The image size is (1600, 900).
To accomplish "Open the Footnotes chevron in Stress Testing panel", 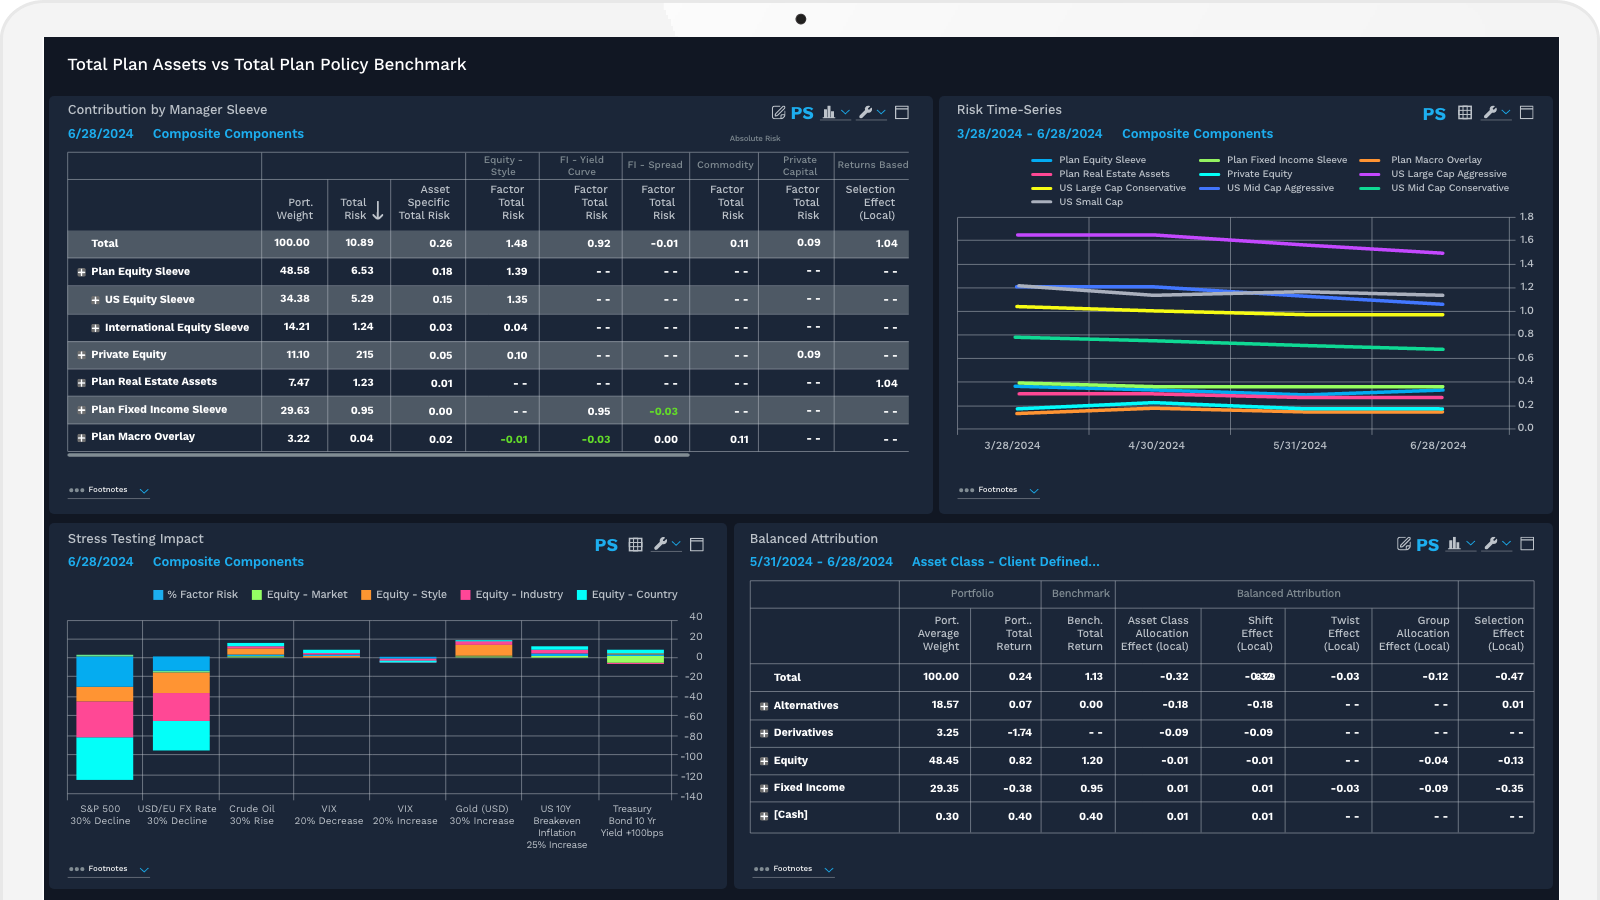I will (x=145, y=869).
